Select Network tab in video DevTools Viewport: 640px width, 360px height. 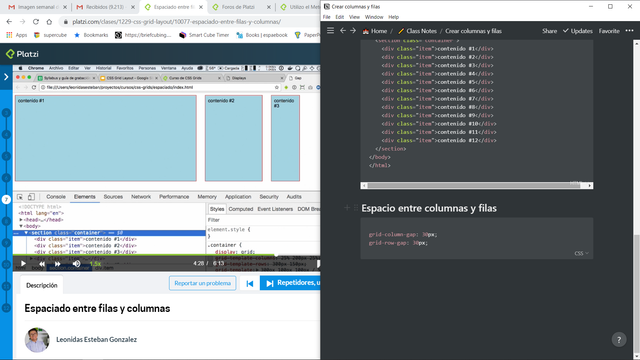pos(141,197)
